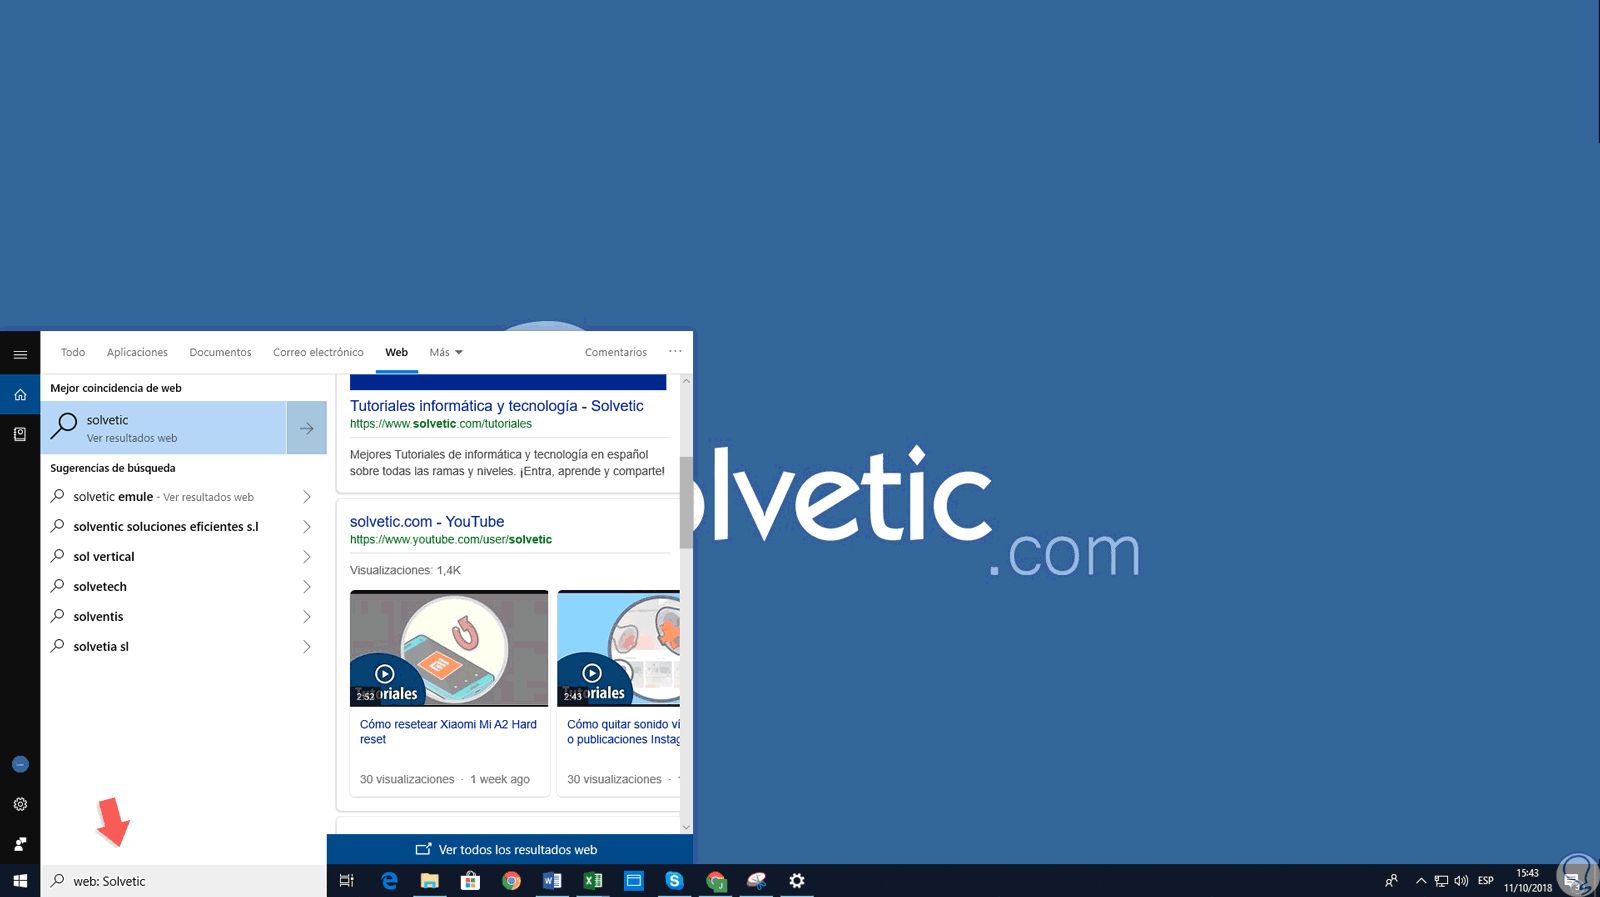Click the results scrollbar up arrow
This screenshot has width=1600, height=897.
point(686,381)
